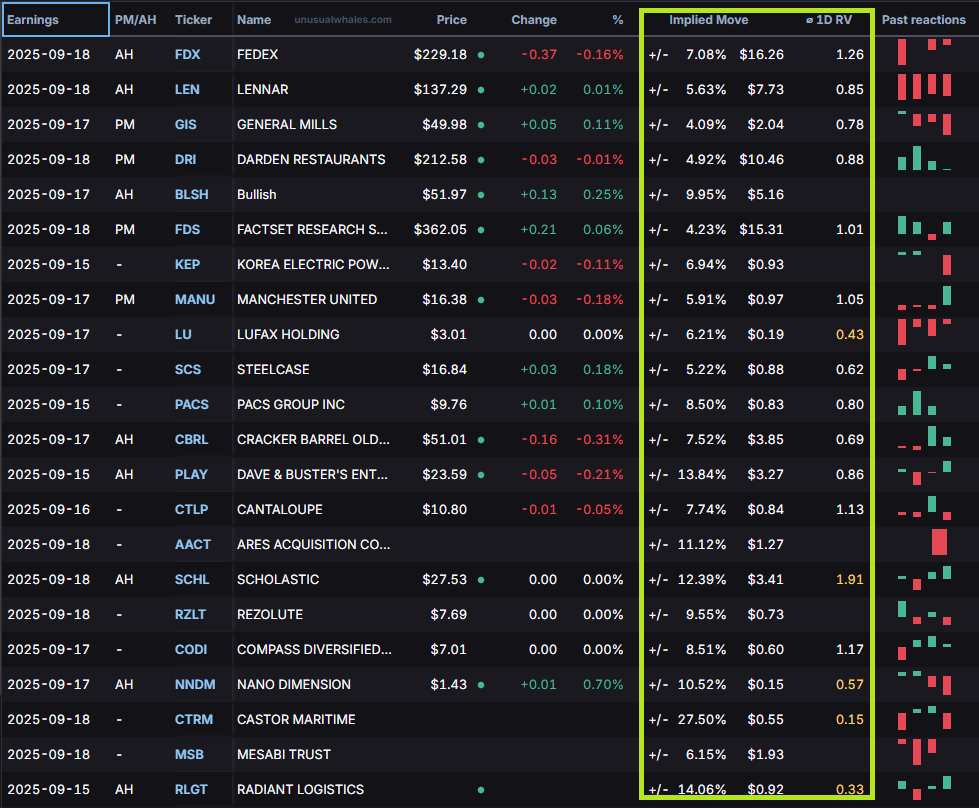
Task: Sort by the Implied Move column header
Action: point(709,19)
